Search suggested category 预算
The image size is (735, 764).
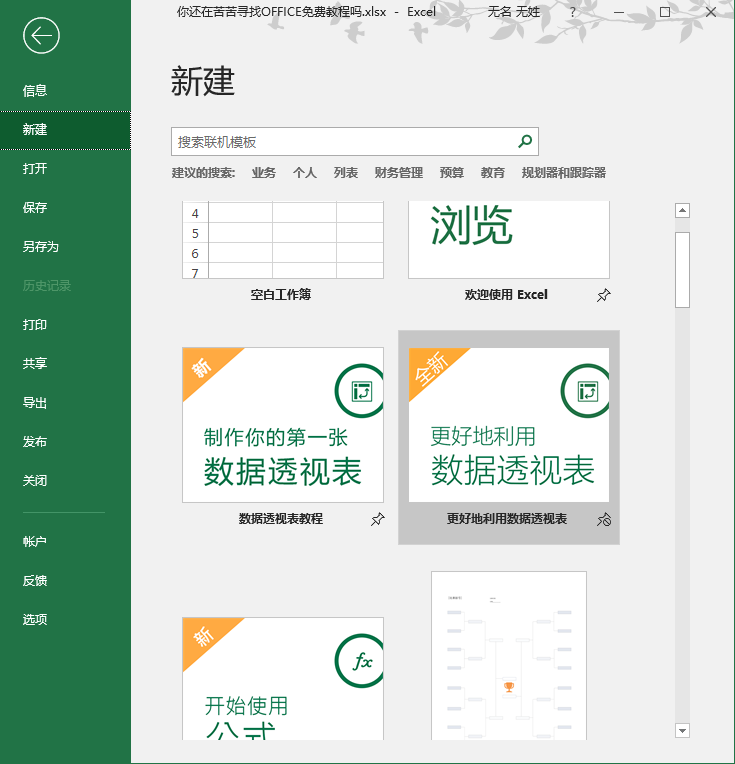(x=452, y=172)
